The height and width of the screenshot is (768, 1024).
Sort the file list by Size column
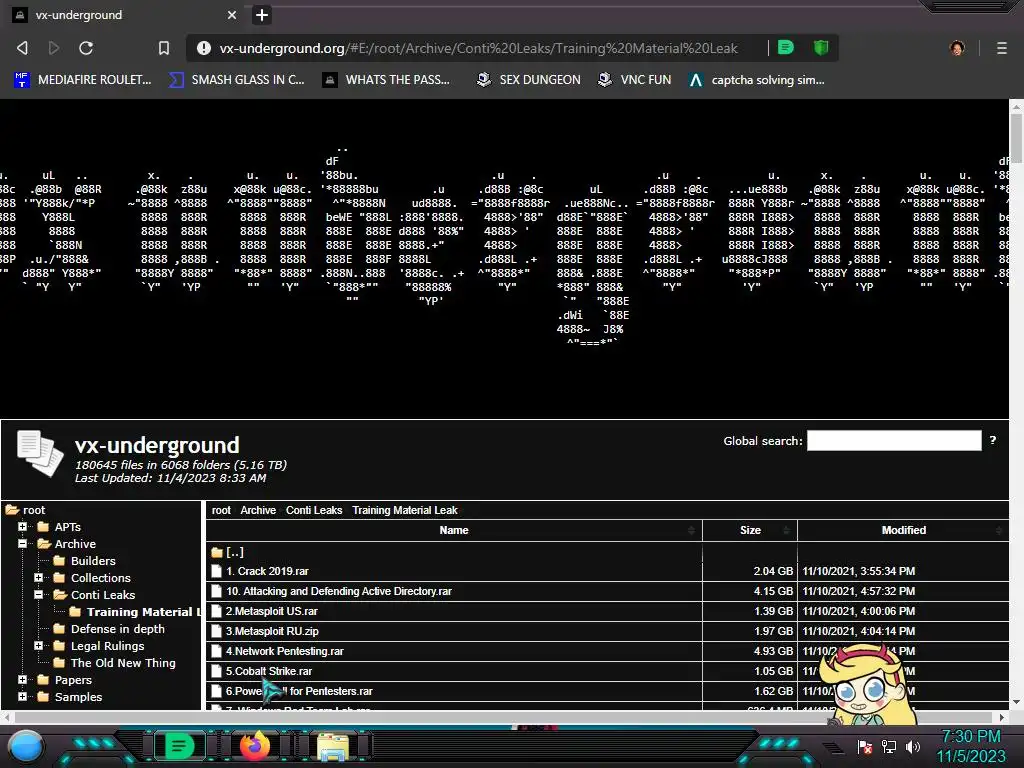point(750,530)
